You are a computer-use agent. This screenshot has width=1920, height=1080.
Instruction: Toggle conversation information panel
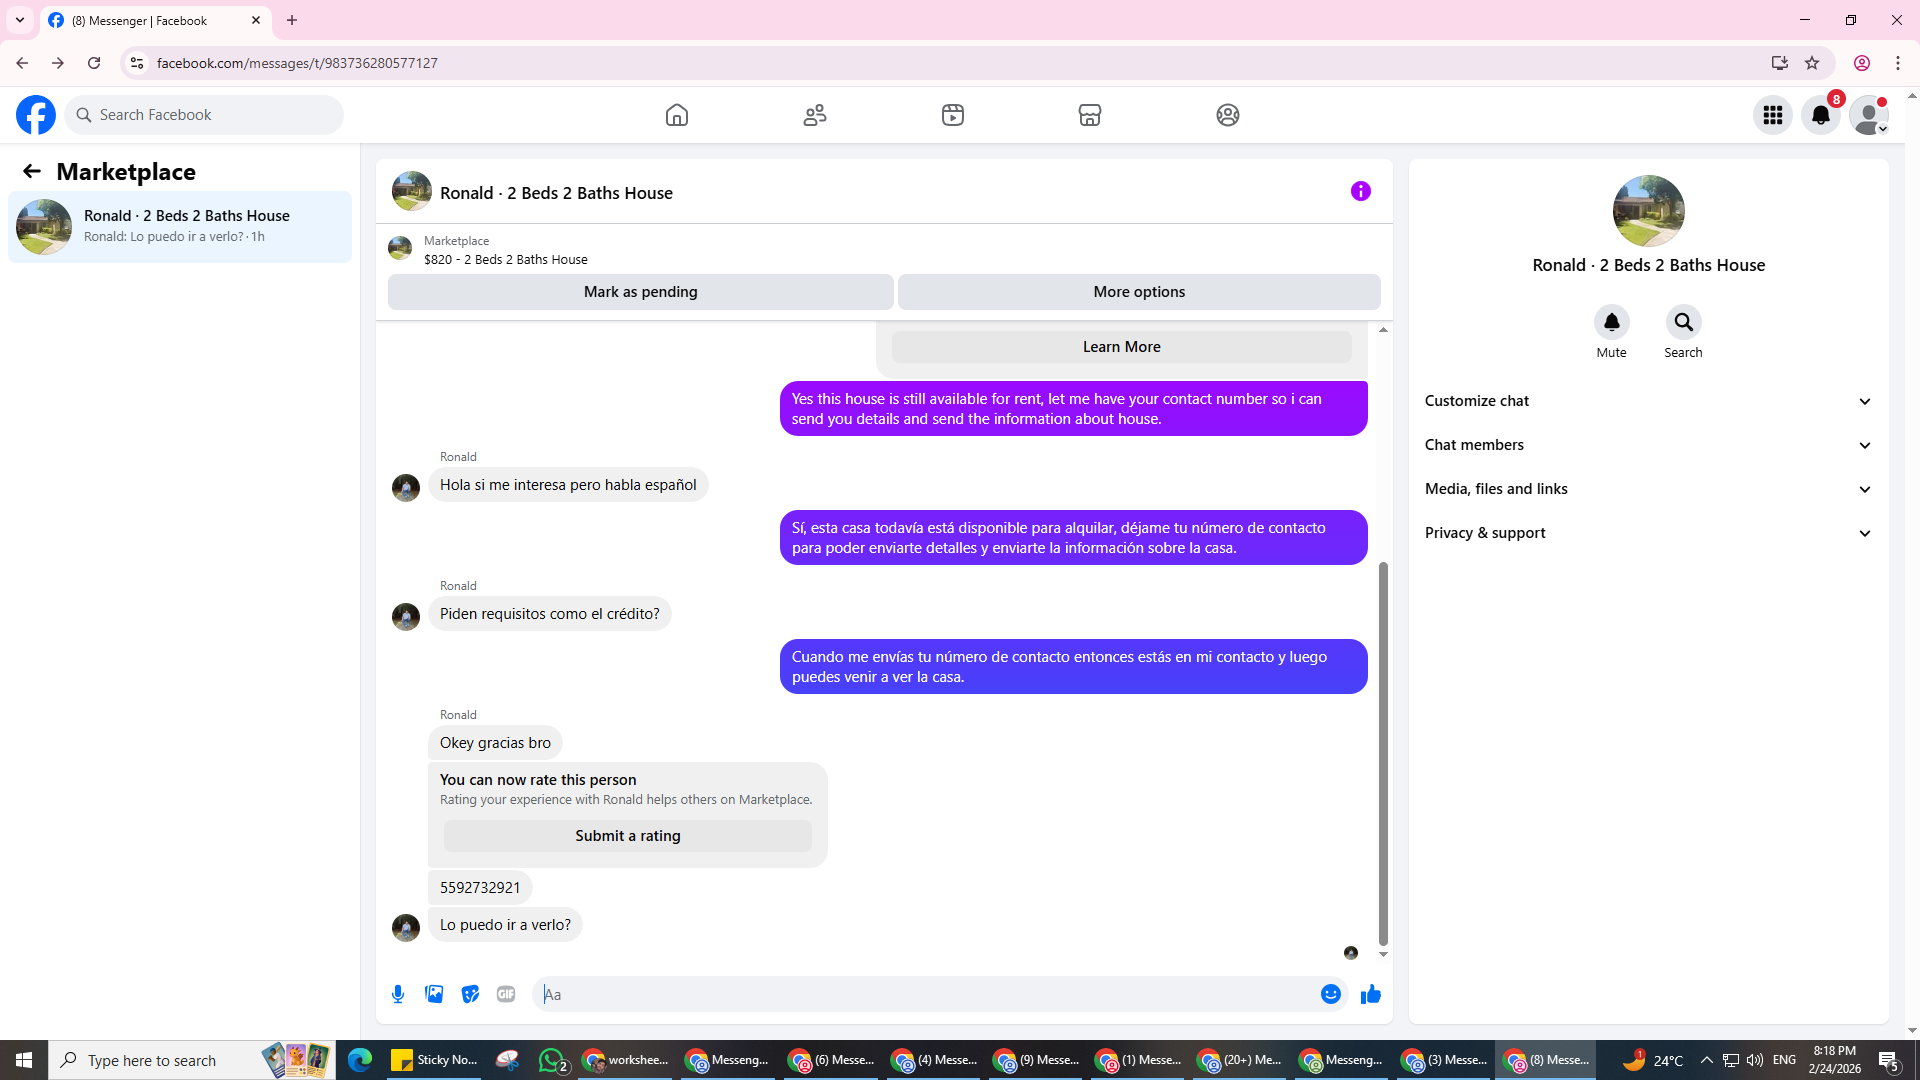click(1360, 191)
